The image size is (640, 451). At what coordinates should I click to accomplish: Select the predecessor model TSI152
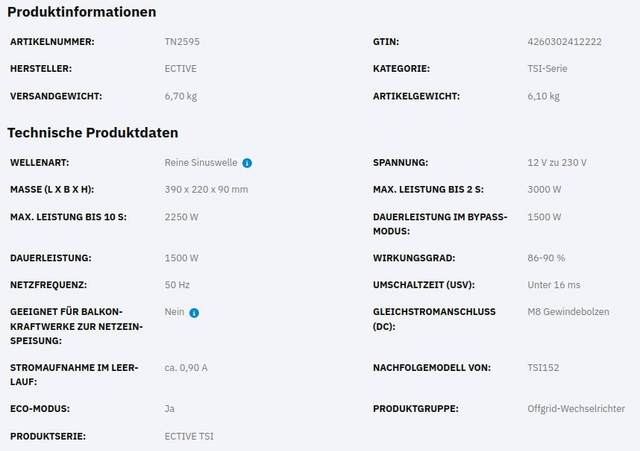pos(543,367)
